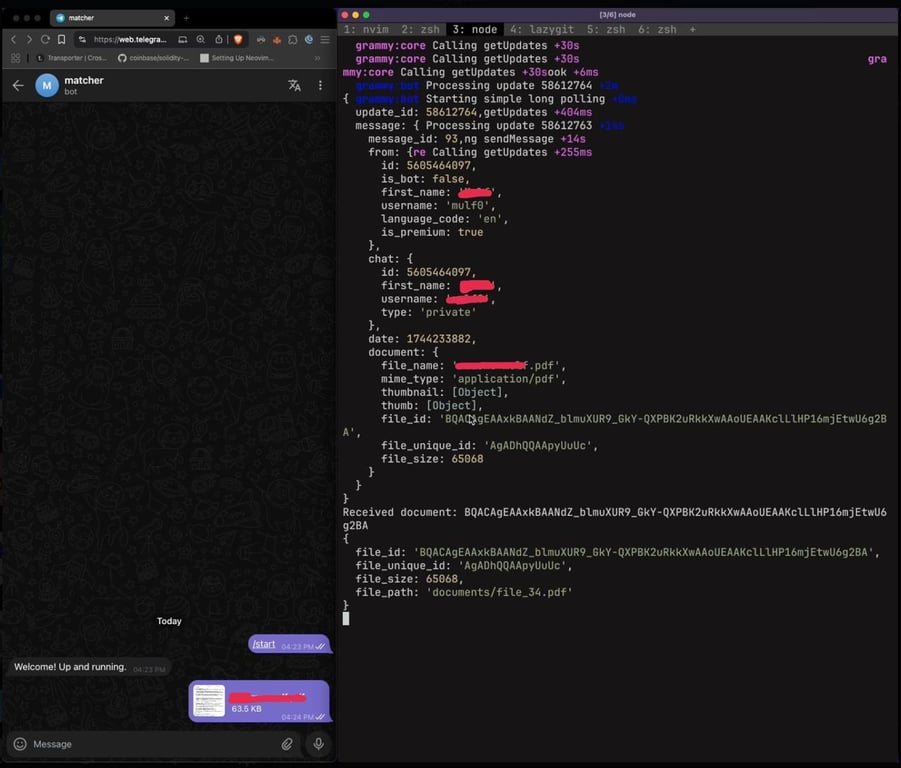Open the matcher bot profile avatar
This screenshot has height=768, width=901.
click(47, 86)
